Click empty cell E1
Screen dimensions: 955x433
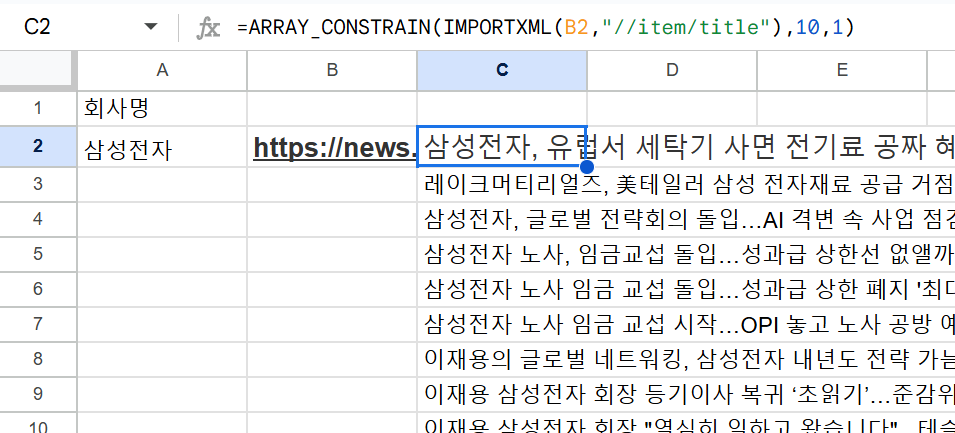point(842,108)
